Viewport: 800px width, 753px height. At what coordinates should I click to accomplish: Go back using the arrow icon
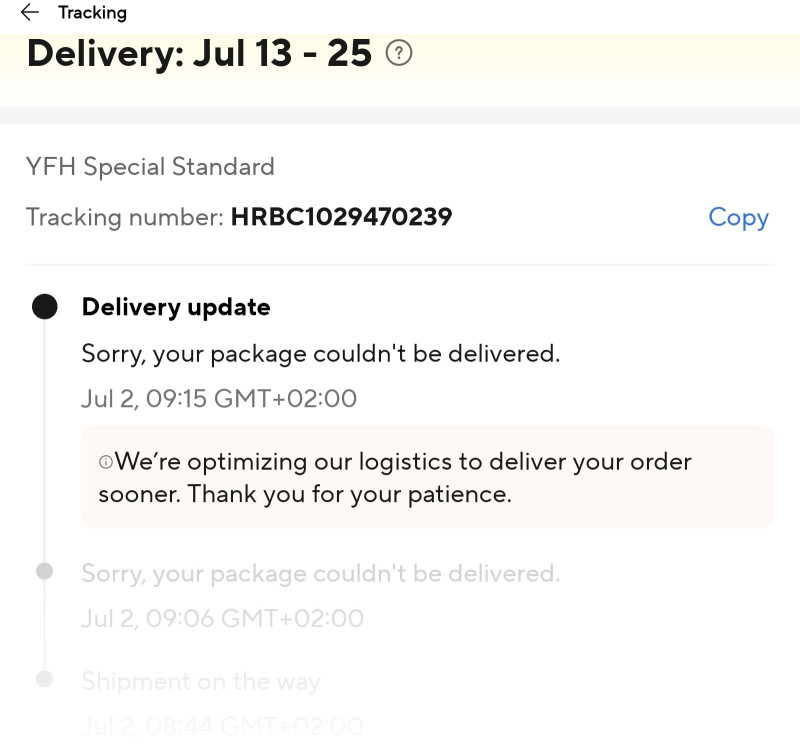point(30,13)
